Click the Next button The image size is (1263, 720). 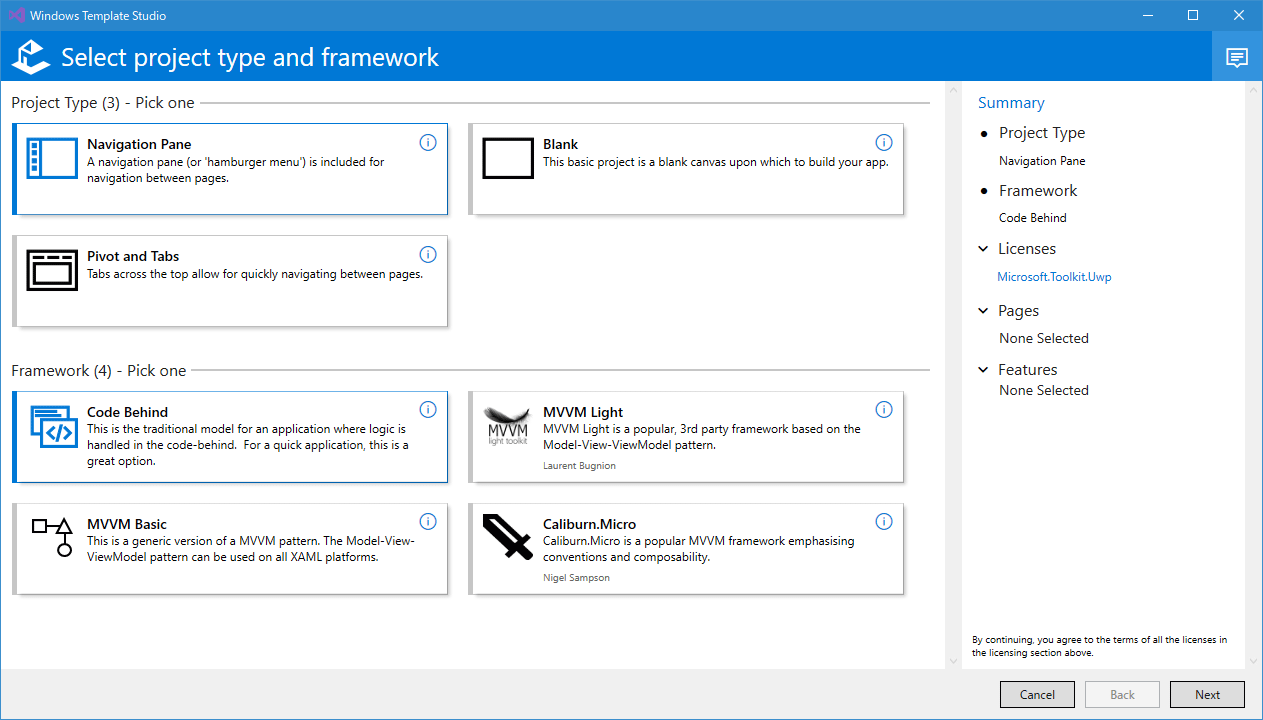click(1207, 694)
